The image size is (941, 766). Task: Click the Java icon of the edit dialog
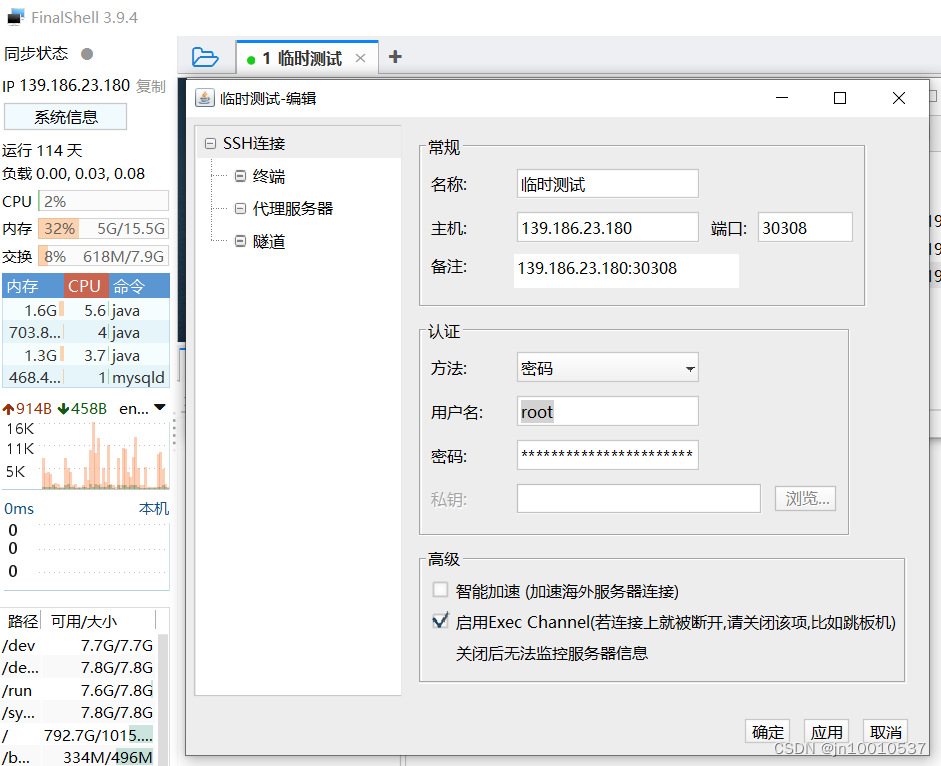(x=205, y=98)
